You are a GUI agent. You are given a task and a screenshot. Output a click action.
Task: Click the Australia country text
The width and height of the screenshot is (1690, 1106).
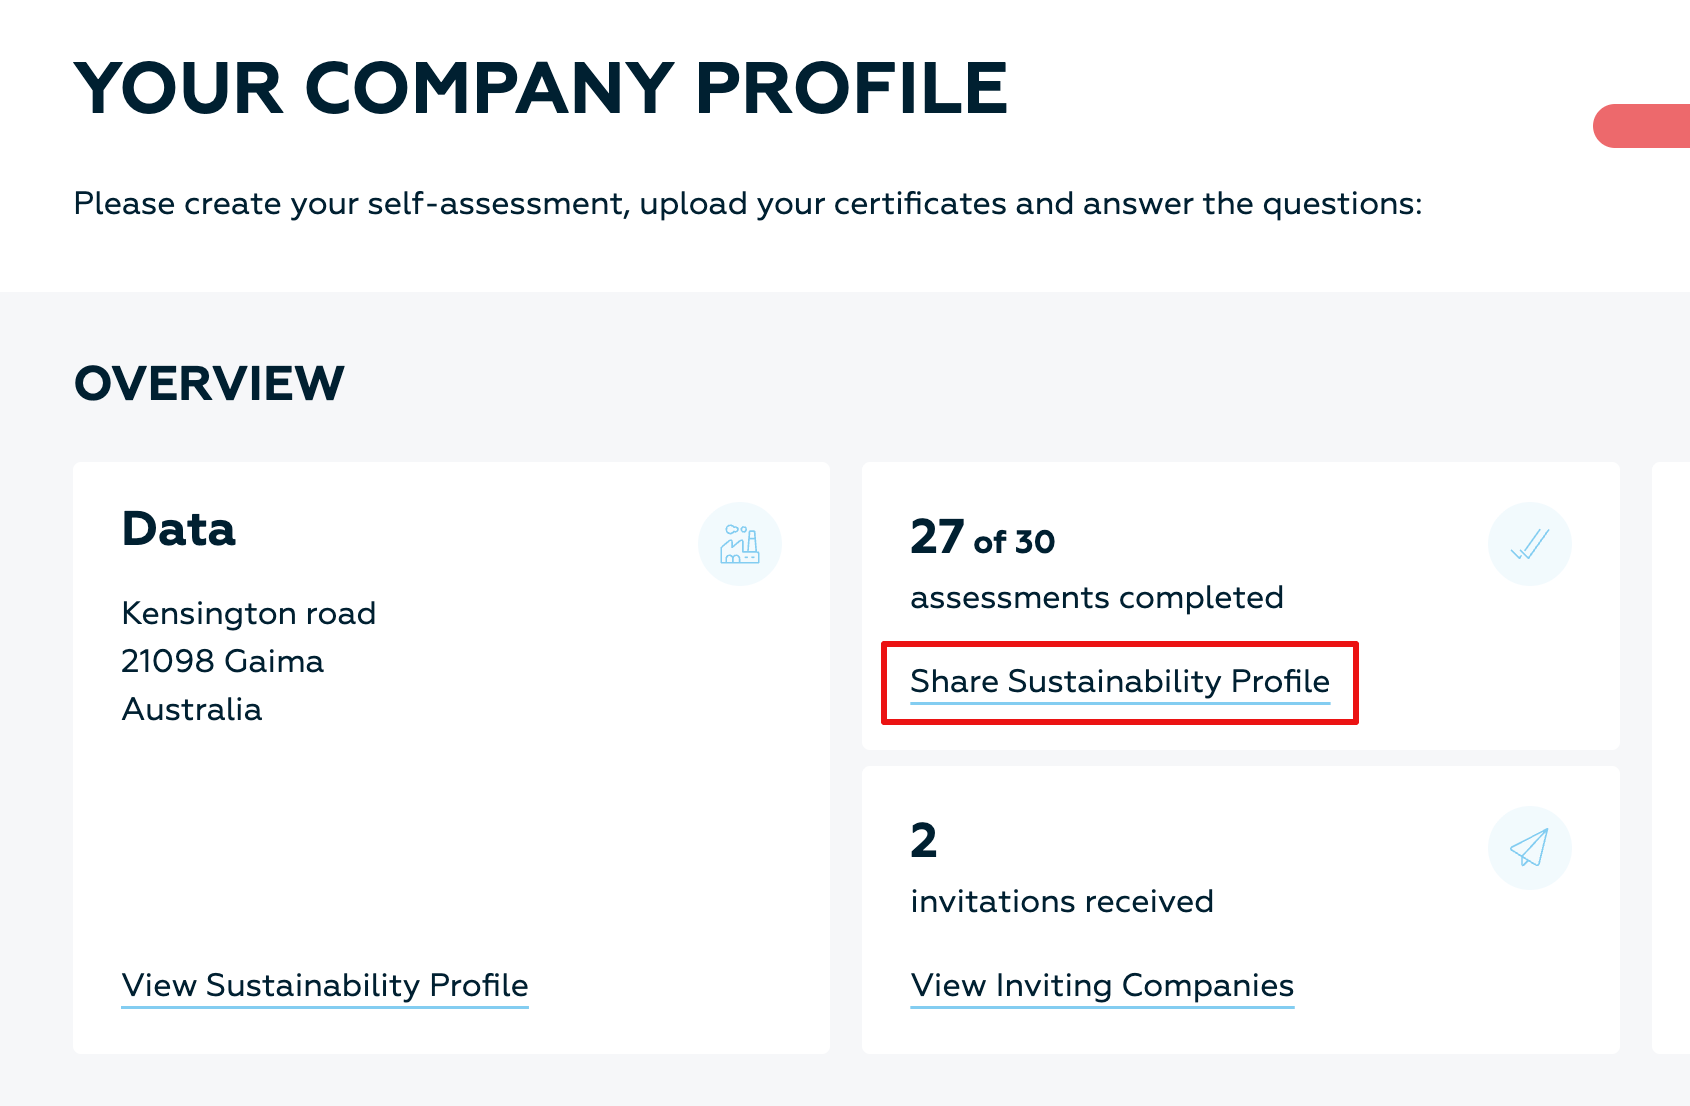(x=192, y=709)
